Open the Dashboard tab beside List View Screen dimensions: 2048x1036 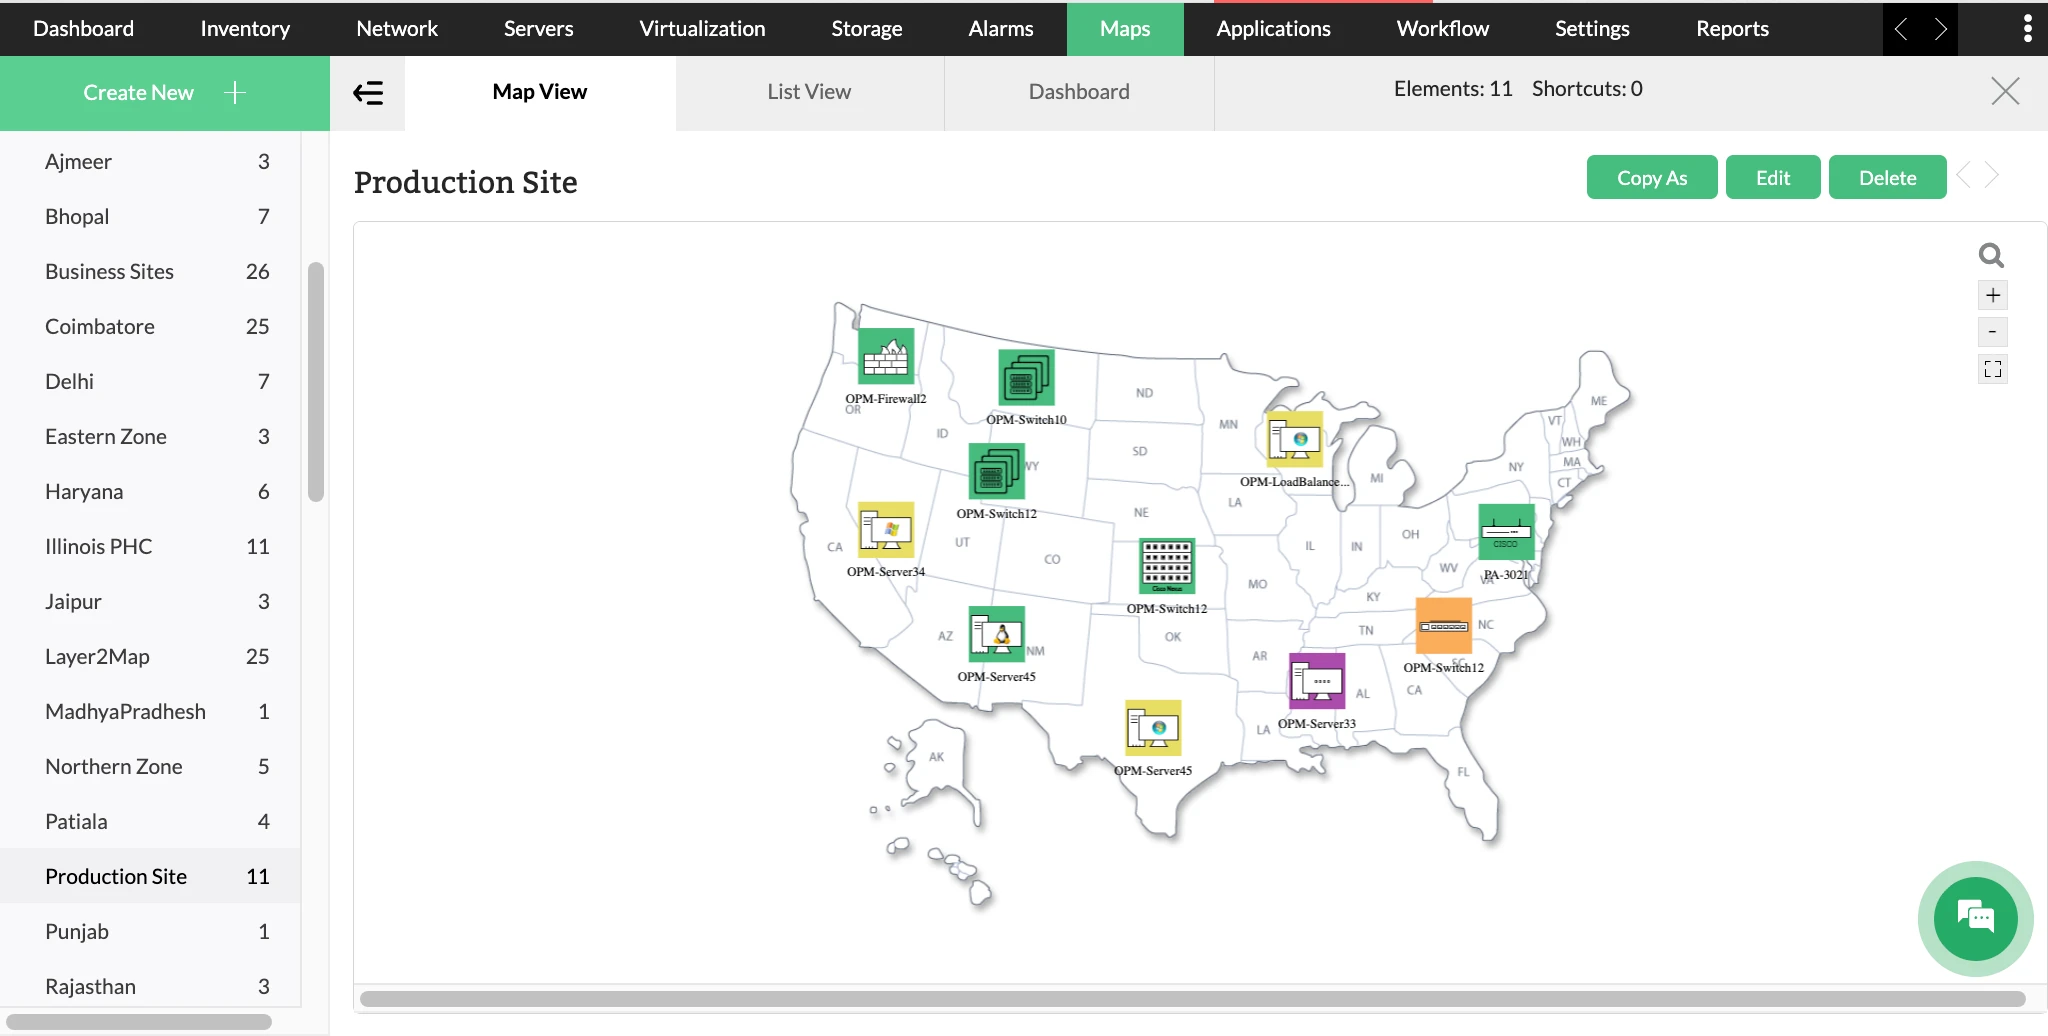(1079, 92)
